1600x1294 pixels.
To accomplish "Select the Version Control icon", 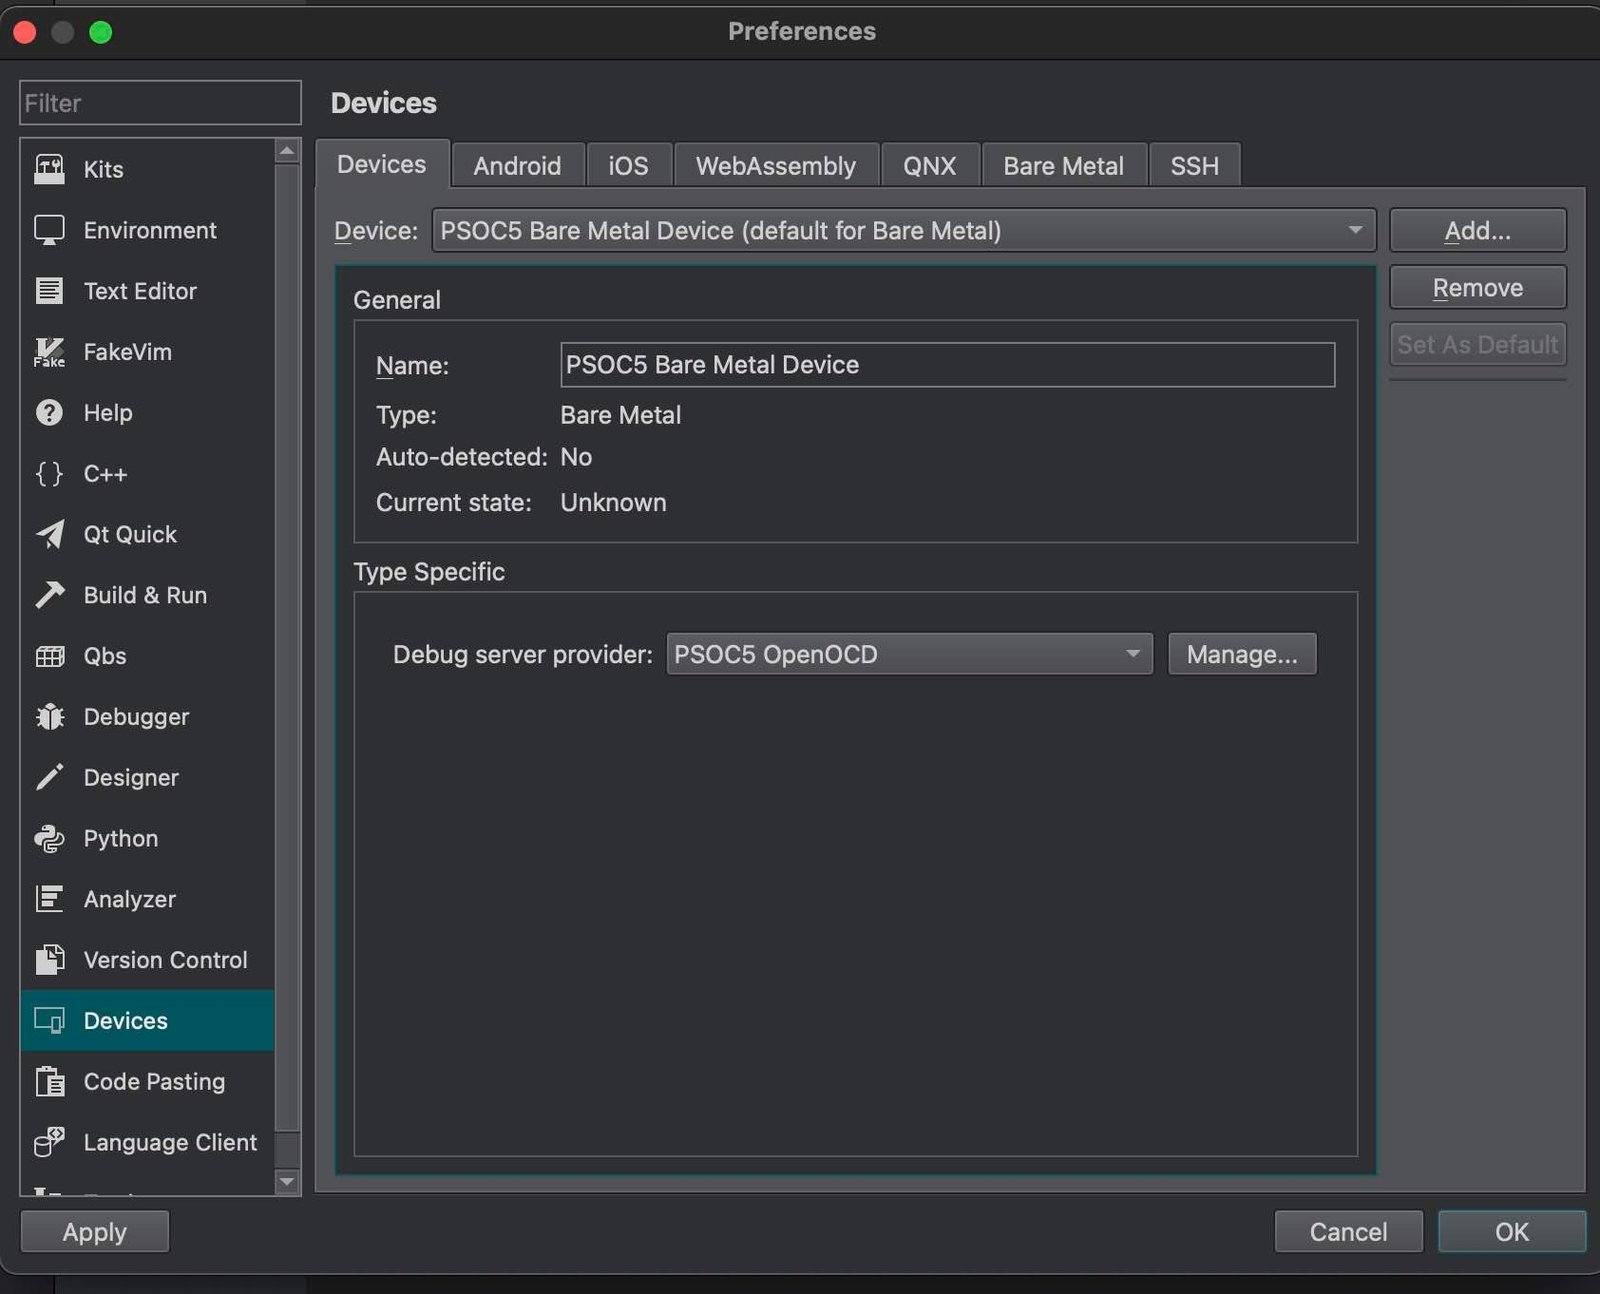I will 48,960.
